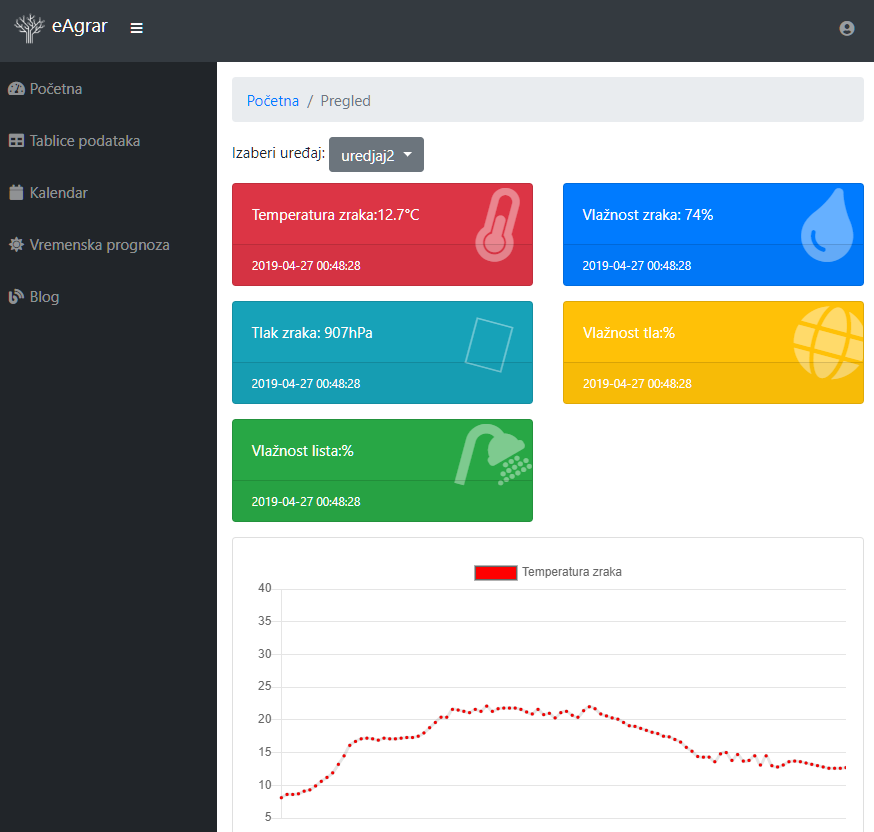Open Tablice podataka in sidebar

(84, 141)
